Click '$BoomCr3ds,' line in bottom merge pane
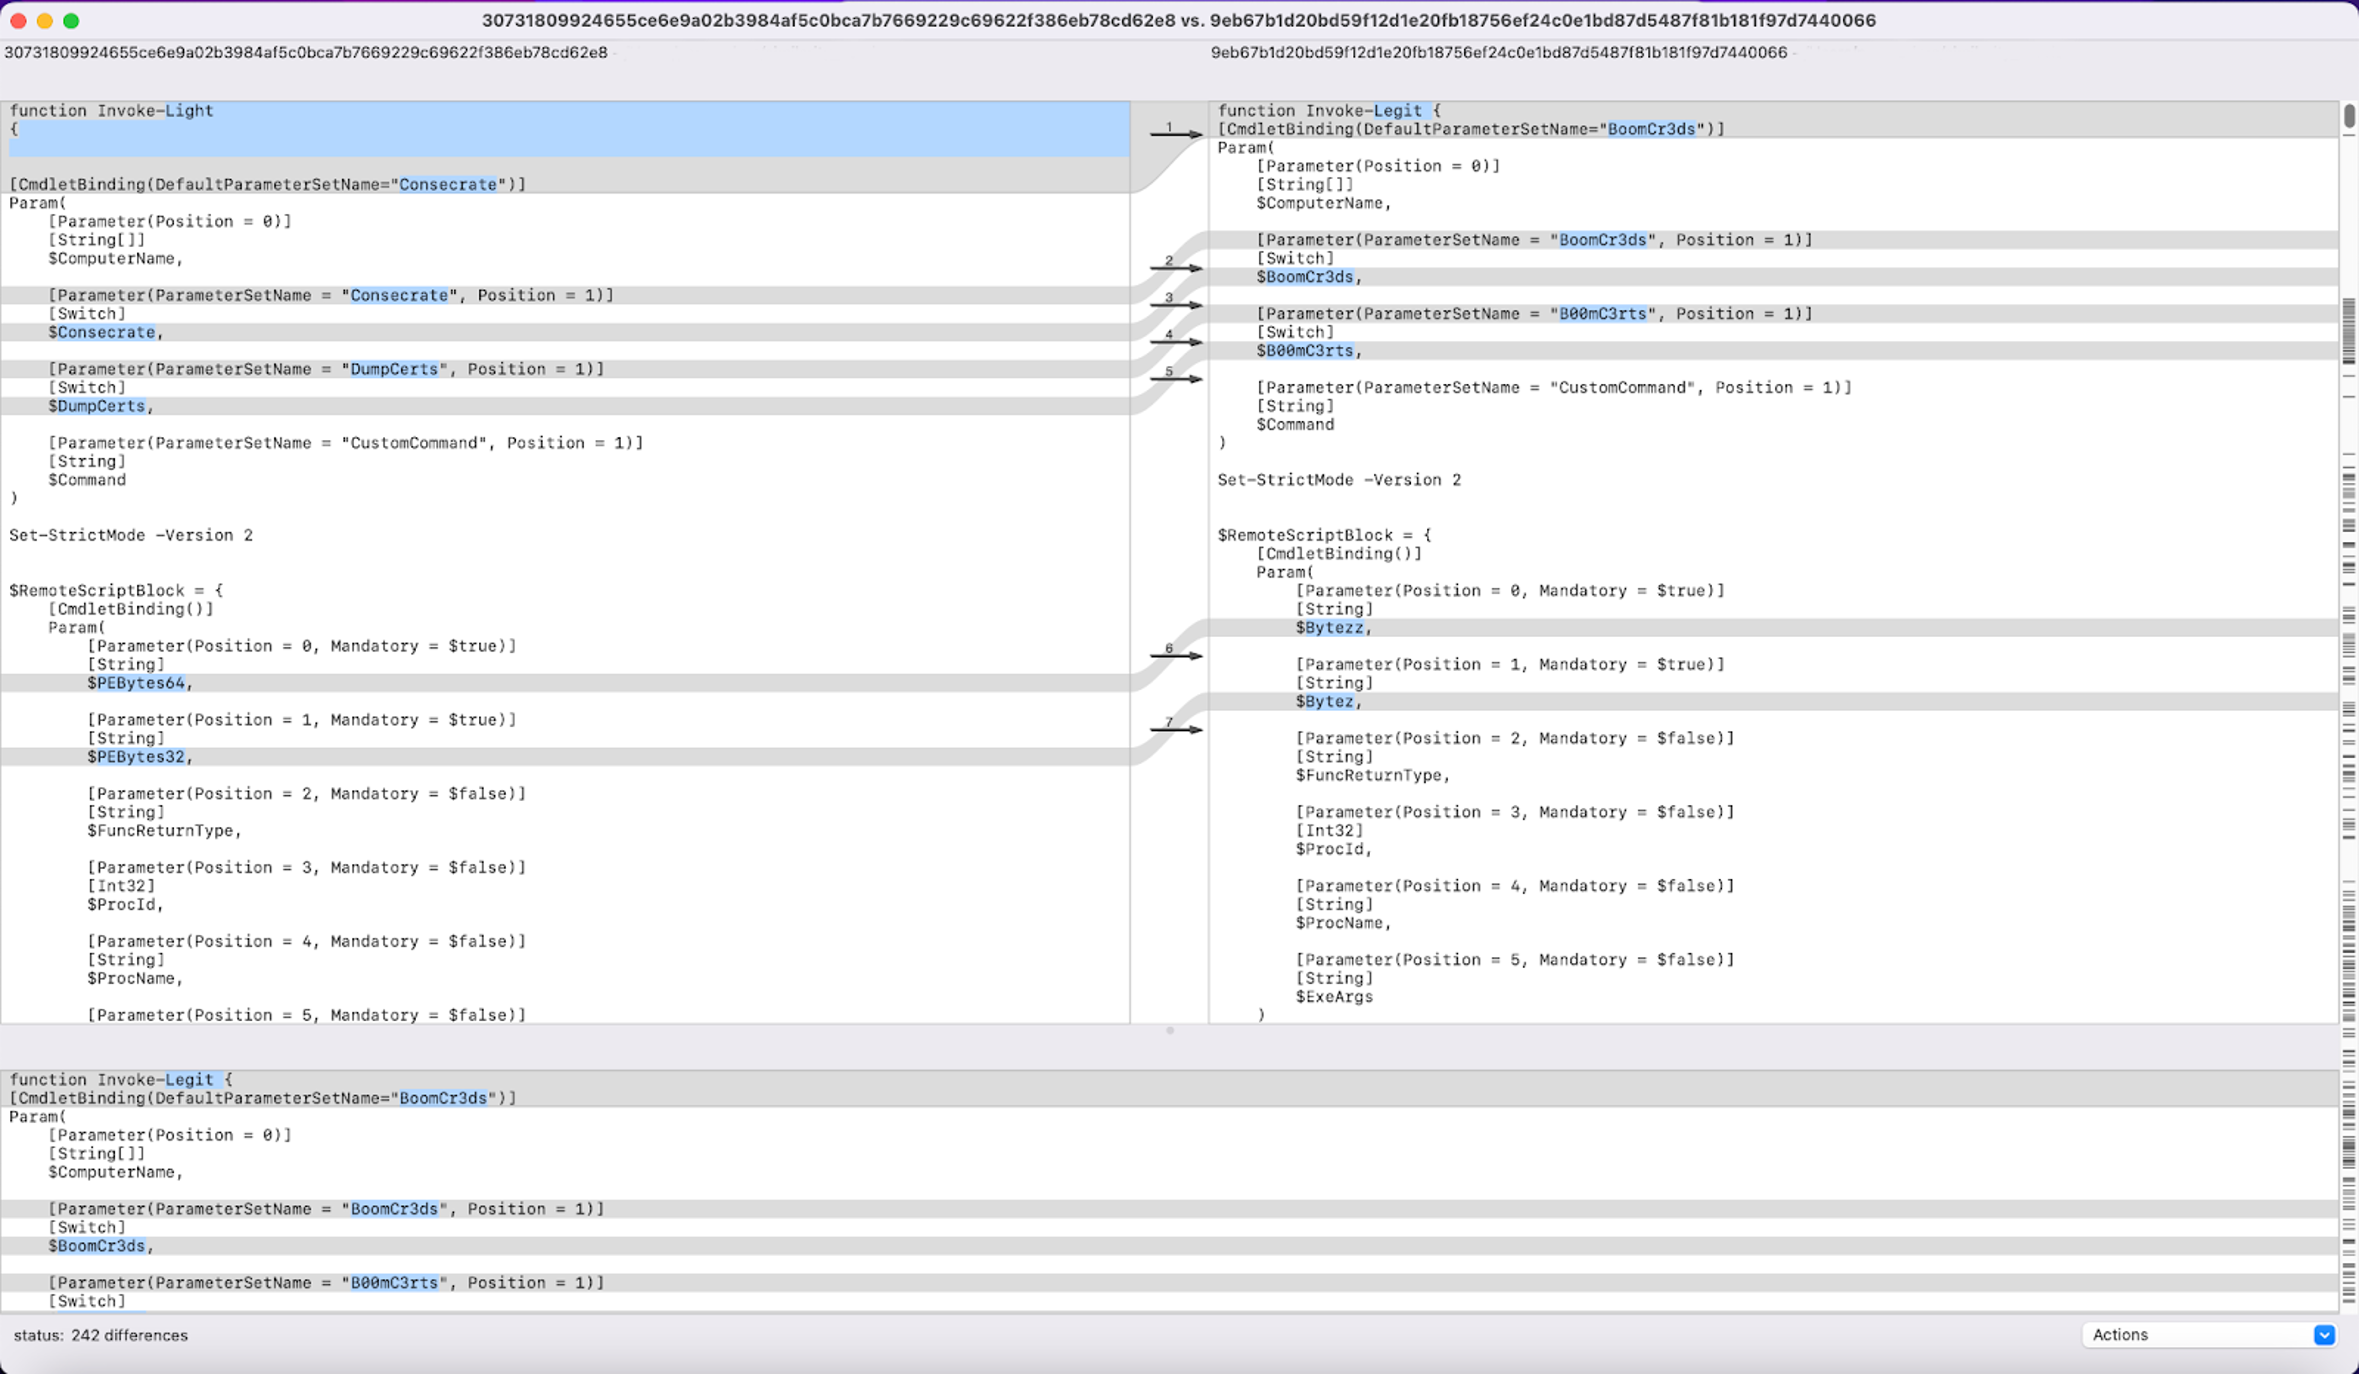The image size is (2360, 1375). click(100, 1247)
